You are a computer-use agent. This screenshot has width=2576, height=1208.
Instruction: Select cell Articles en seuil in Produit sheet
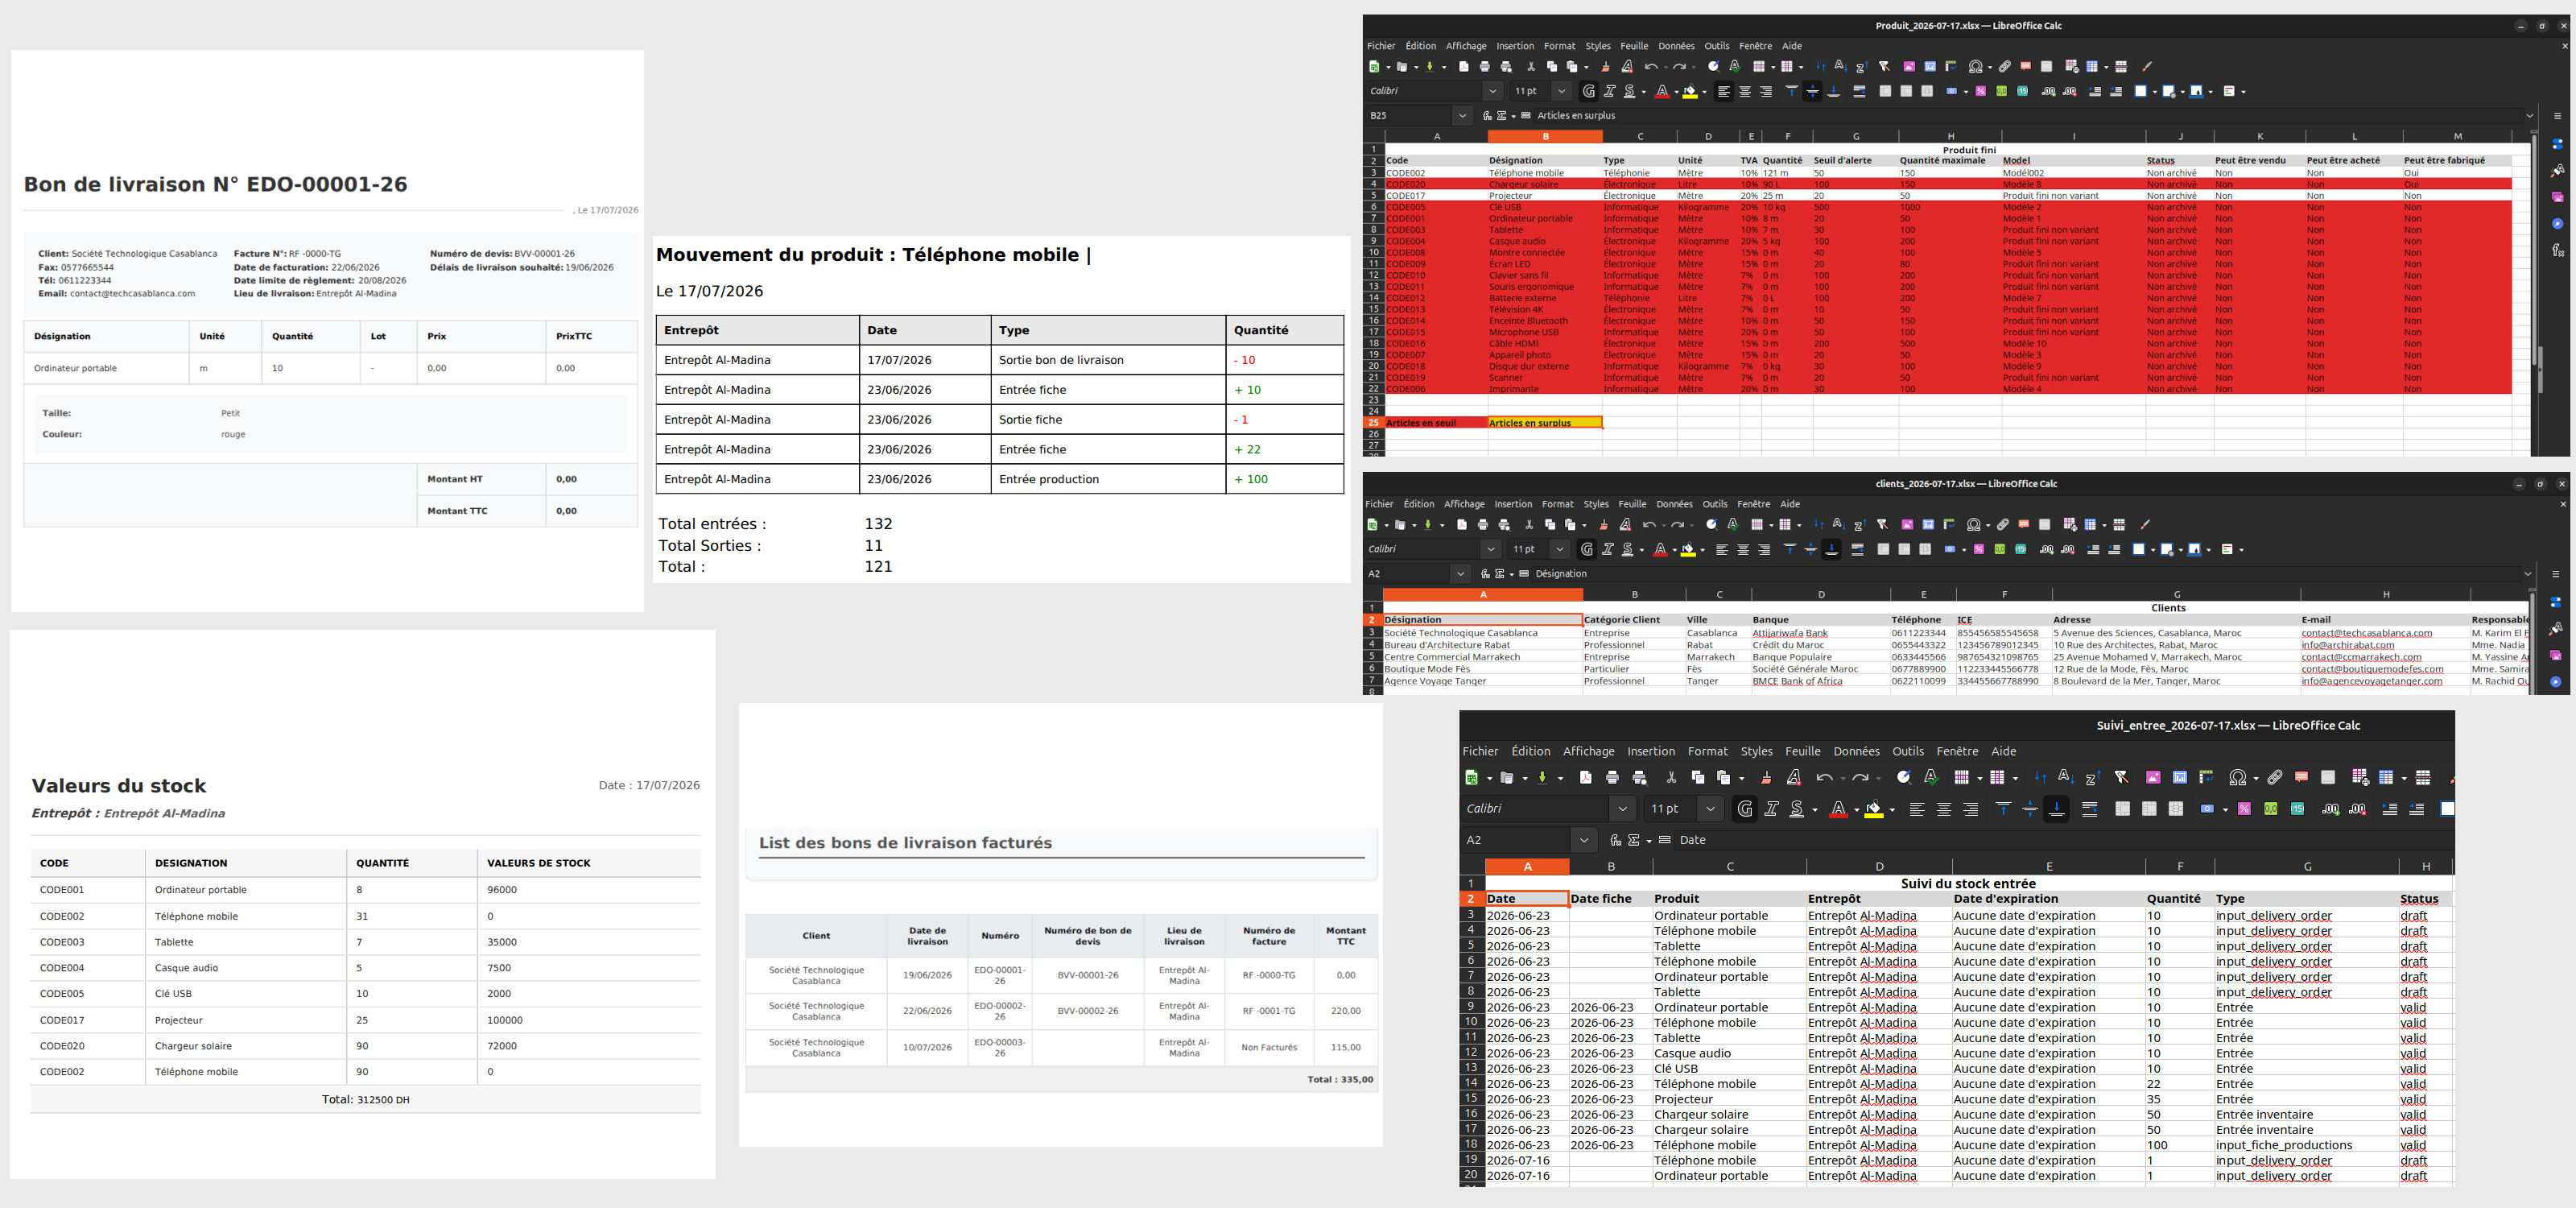point(1436,423)
